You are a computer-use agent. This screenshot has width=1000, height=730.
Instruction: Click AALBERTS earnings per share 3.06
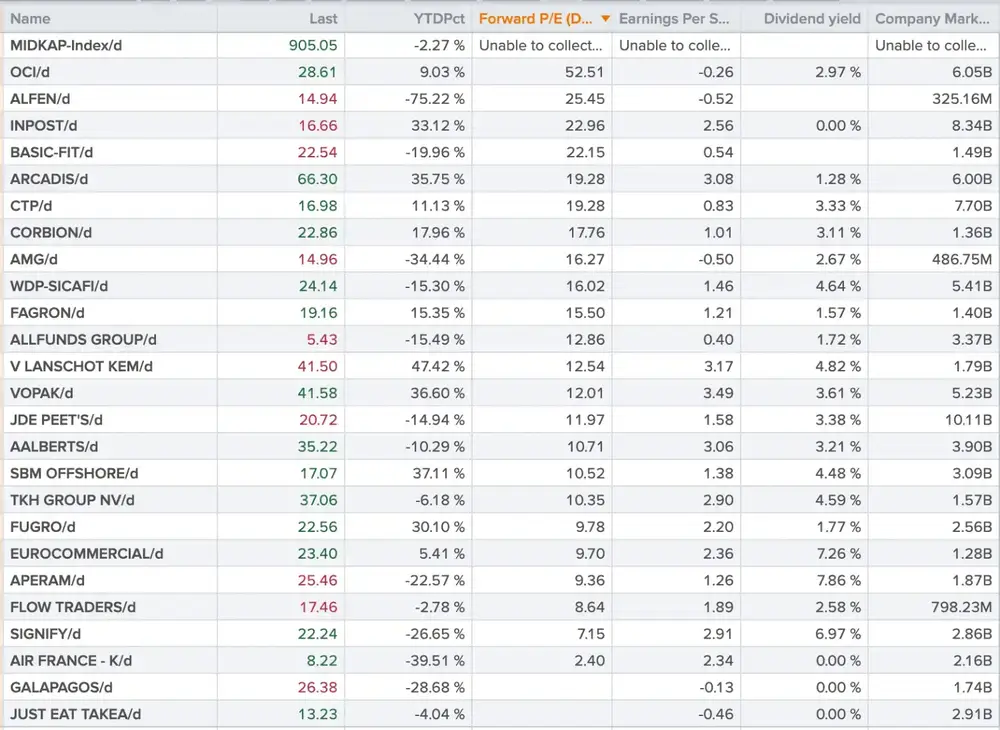718,447
